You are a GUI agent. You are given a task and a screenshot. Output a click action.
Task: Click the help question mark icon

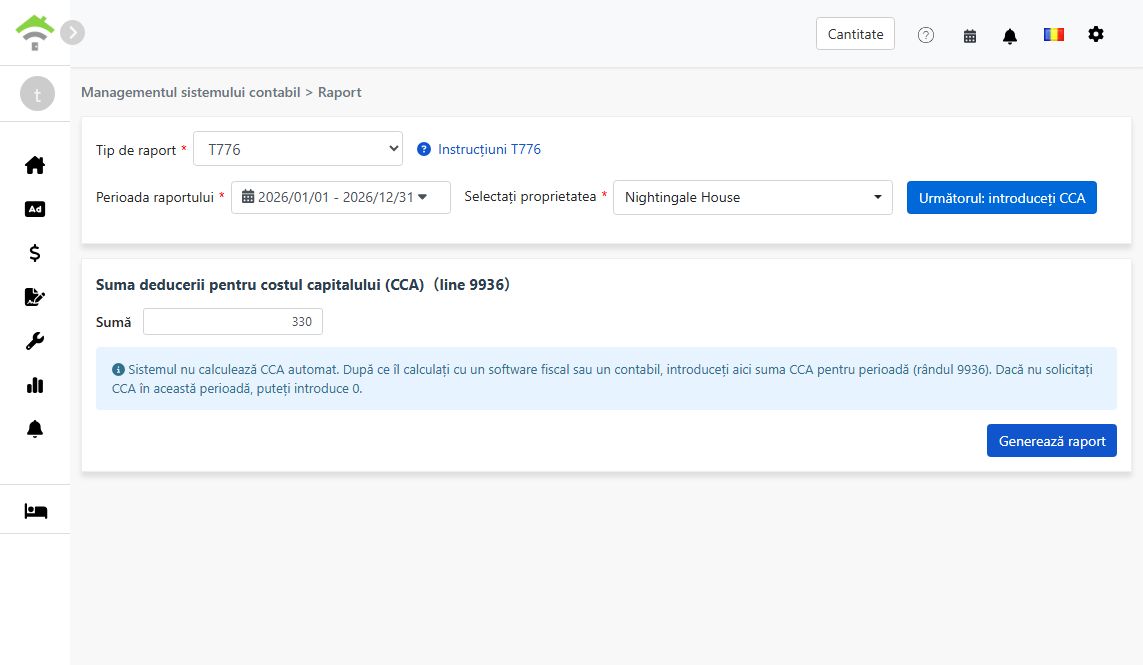pyautogui.click(x=926, y=35)
